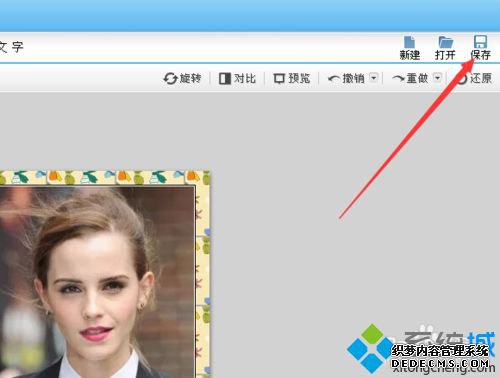The image size is (500, 378).
Task: Redo with the 重做 curved arrow
Action: coord(398,79)
